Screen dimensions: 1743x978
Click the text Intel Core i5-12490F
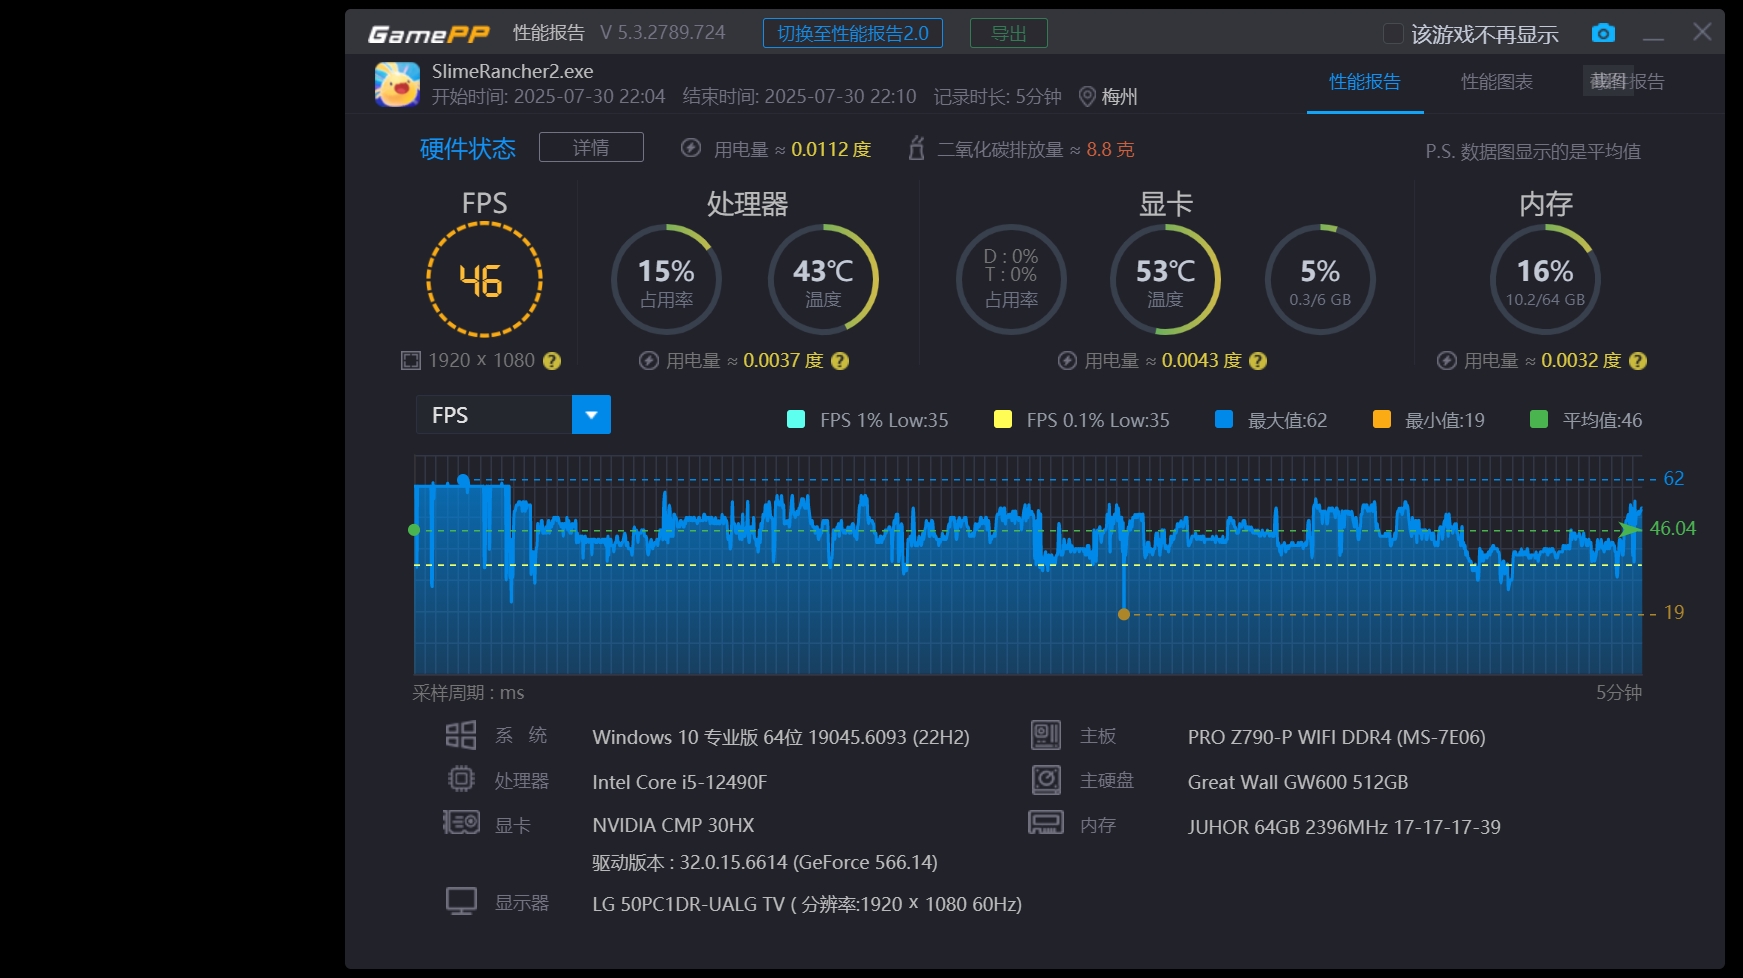tap(679, 782)
